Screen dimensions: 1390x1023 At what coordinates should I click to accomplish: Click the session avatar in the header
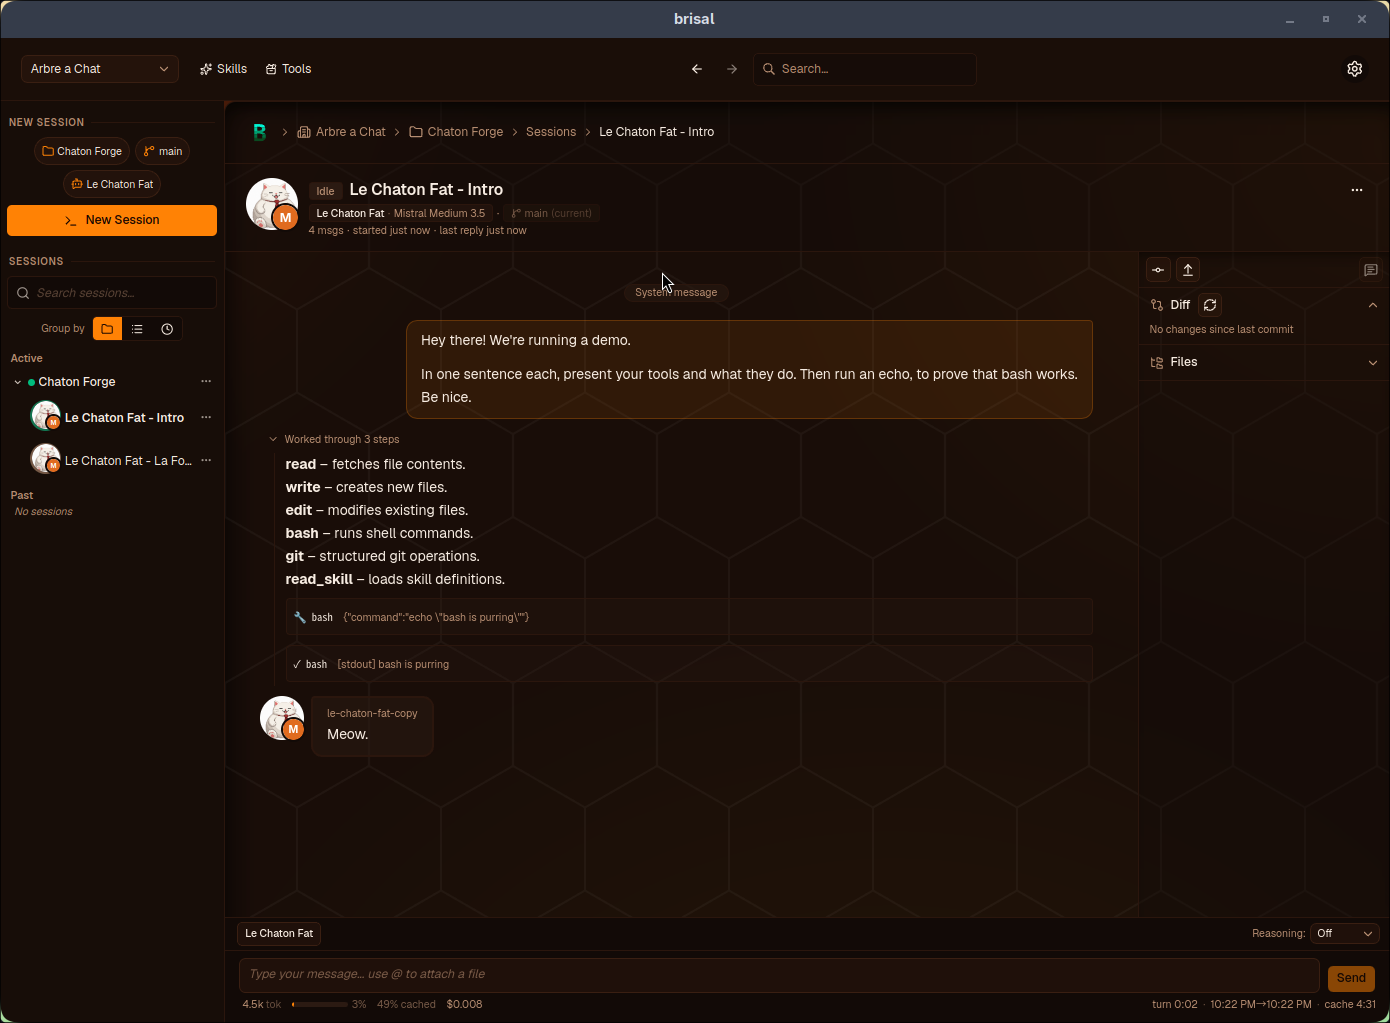272,205
